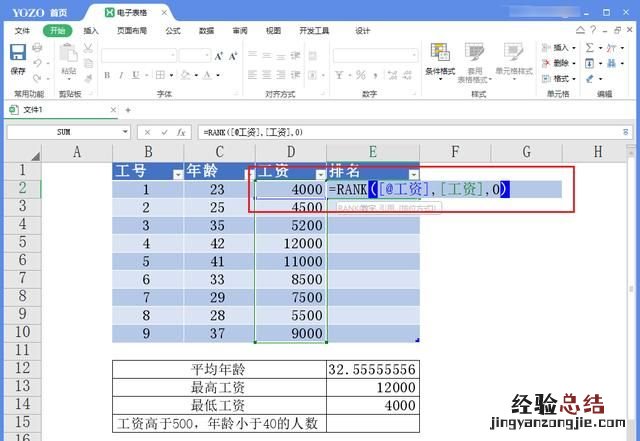Click the 文件 menu button
640x441 pixels.
21,31
